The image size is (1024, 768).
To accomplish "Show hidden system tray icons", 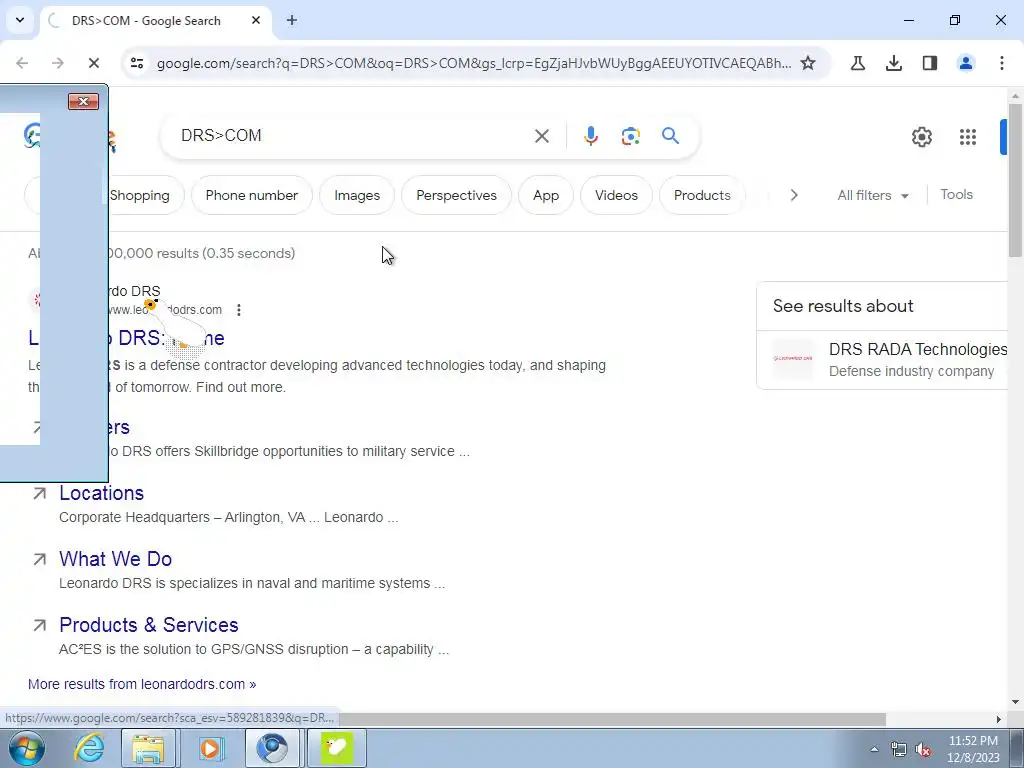I will [874, 749].
